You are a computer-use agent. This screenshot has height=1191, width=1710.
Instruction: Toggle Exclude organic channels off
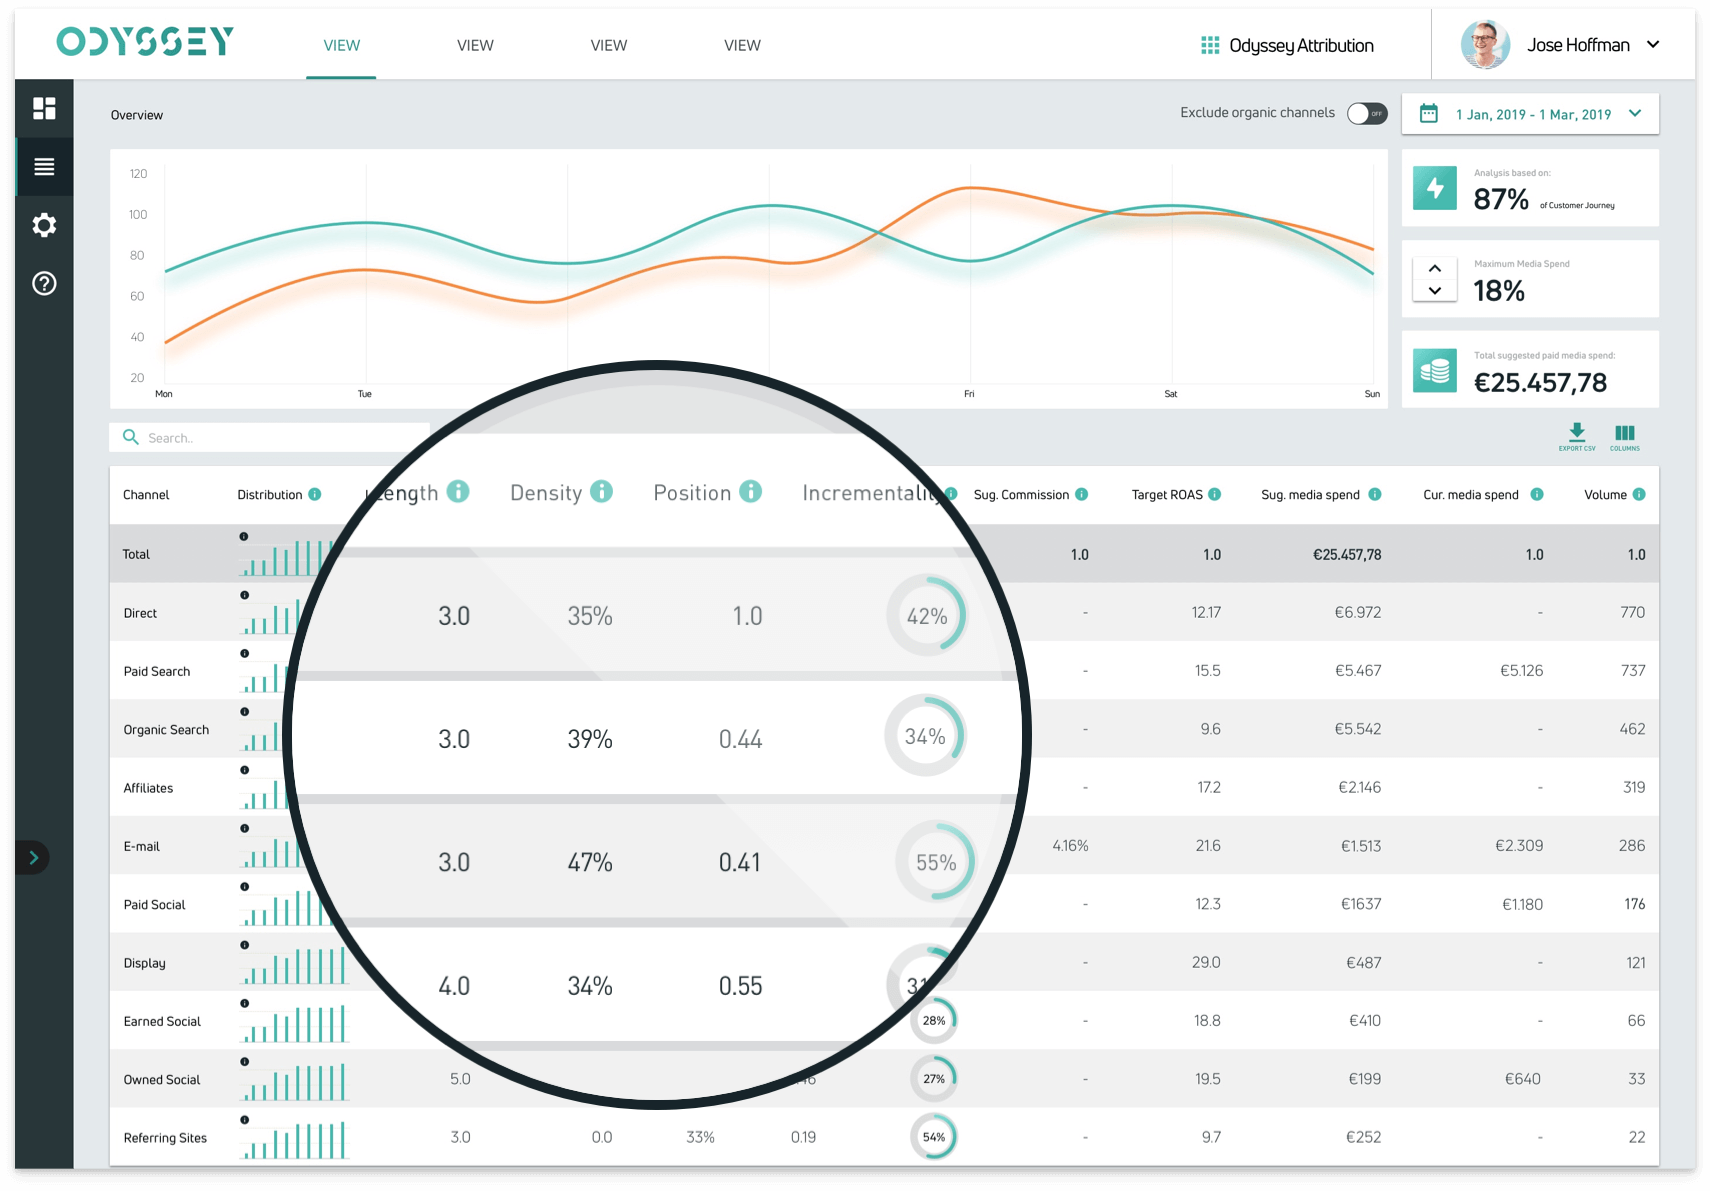point(1366,113)
